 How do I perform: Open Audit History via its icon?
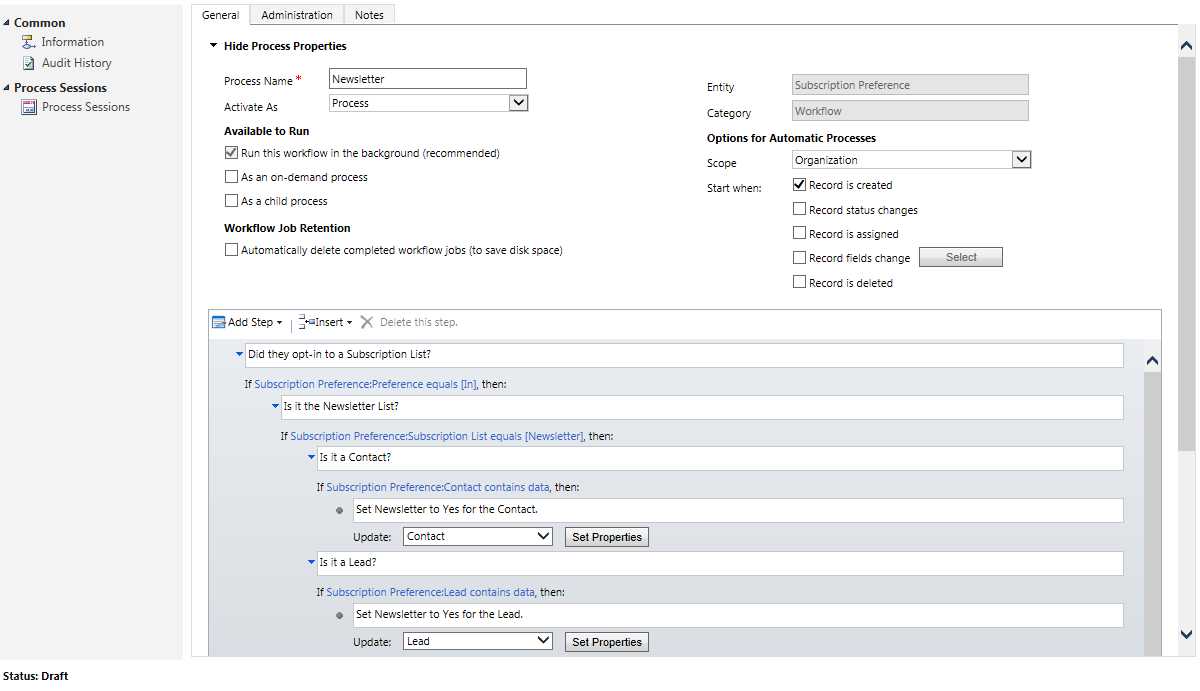(x=28, y=63)
